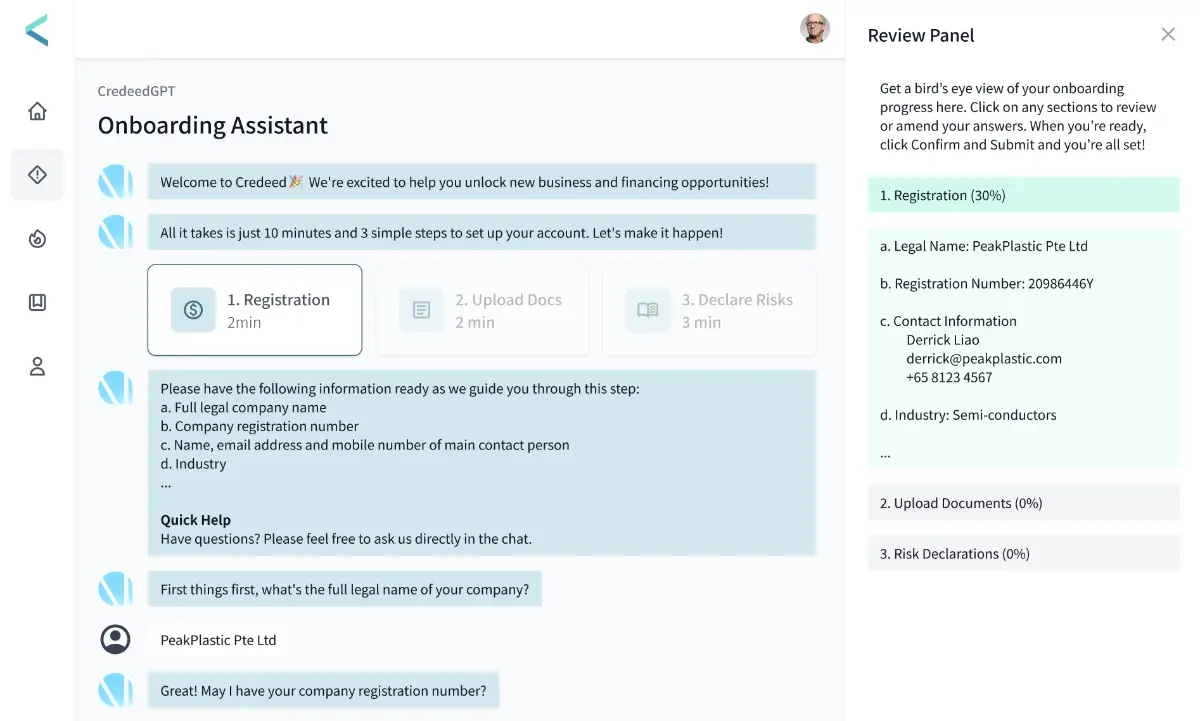Screen dimensions: 1200x721
Task: Collapse the 1. Registration (30%) section
Action: [1024, 195]
